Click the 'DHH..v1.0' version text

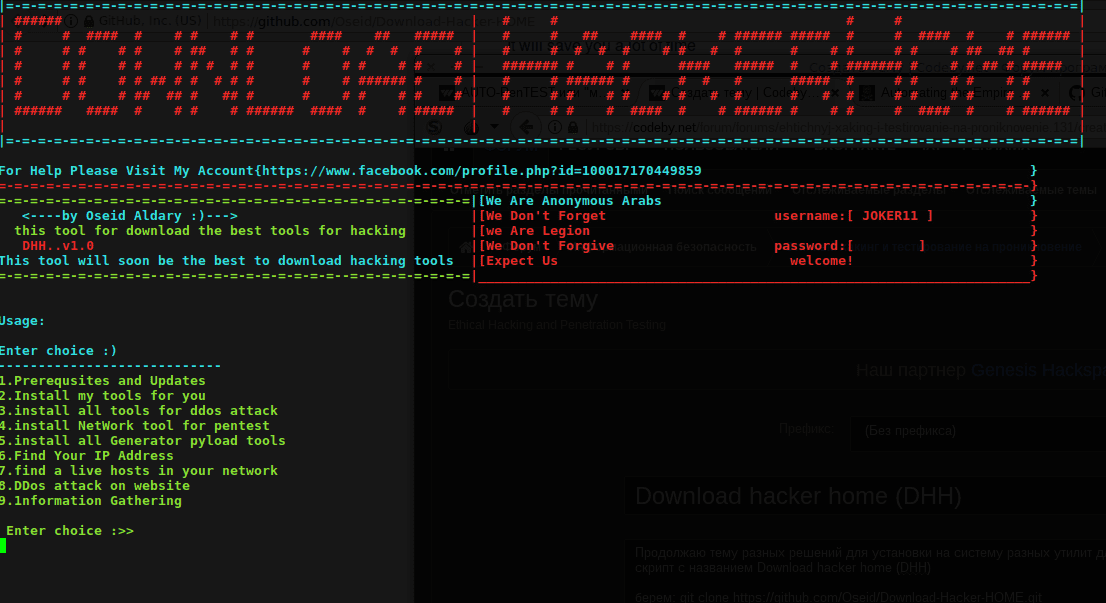click(58, 245)
